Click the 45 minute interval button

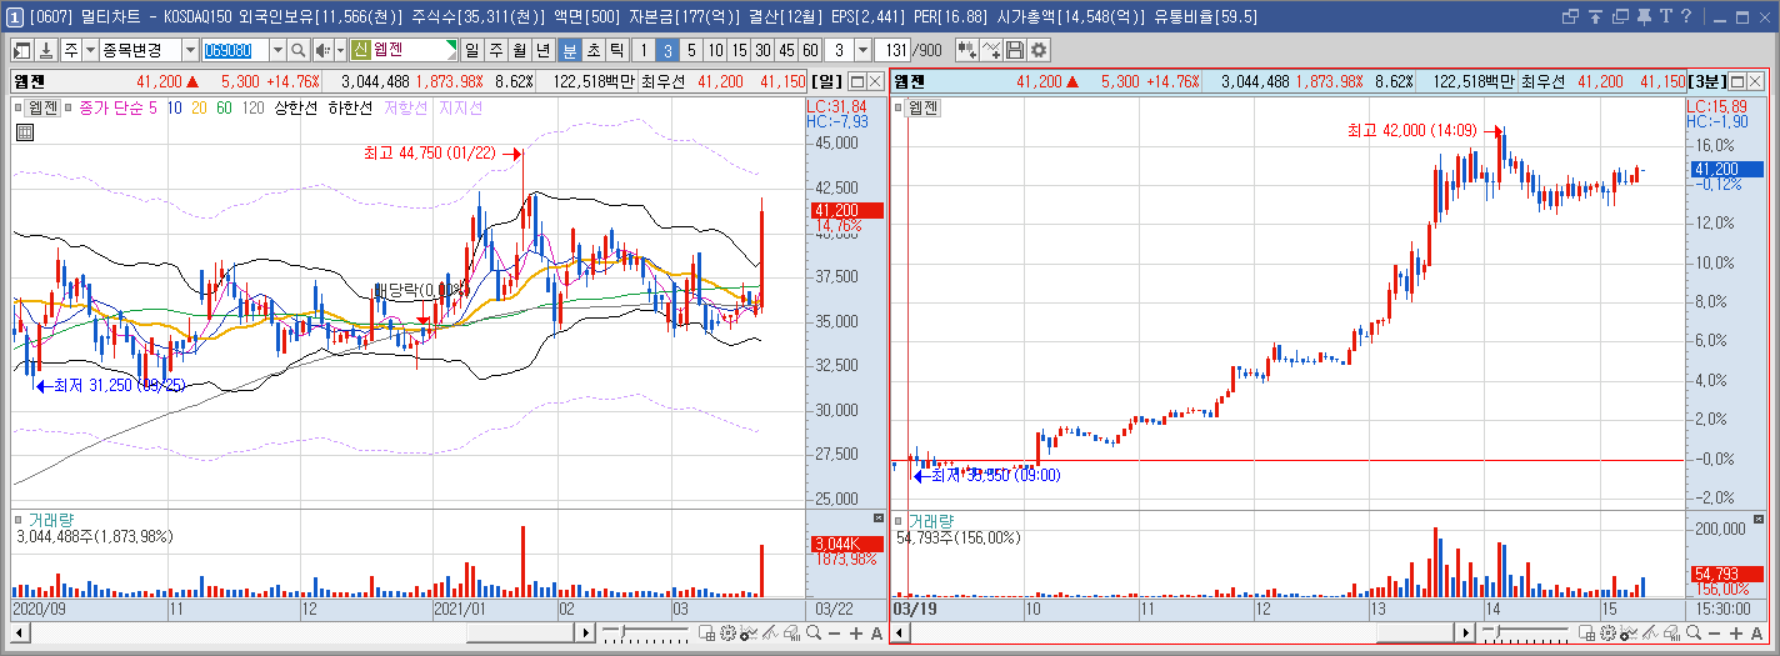[x=787, y=50]
